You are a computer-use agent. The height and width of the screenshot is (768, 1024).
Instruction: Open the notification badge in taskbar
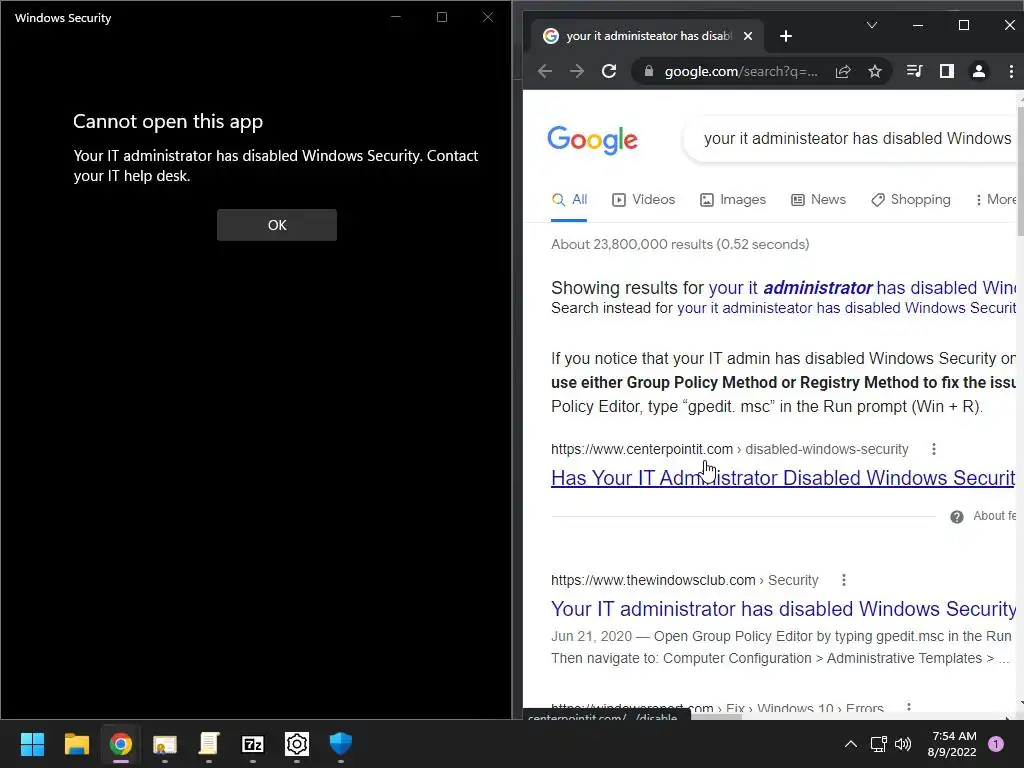click(x=996, y=744)
